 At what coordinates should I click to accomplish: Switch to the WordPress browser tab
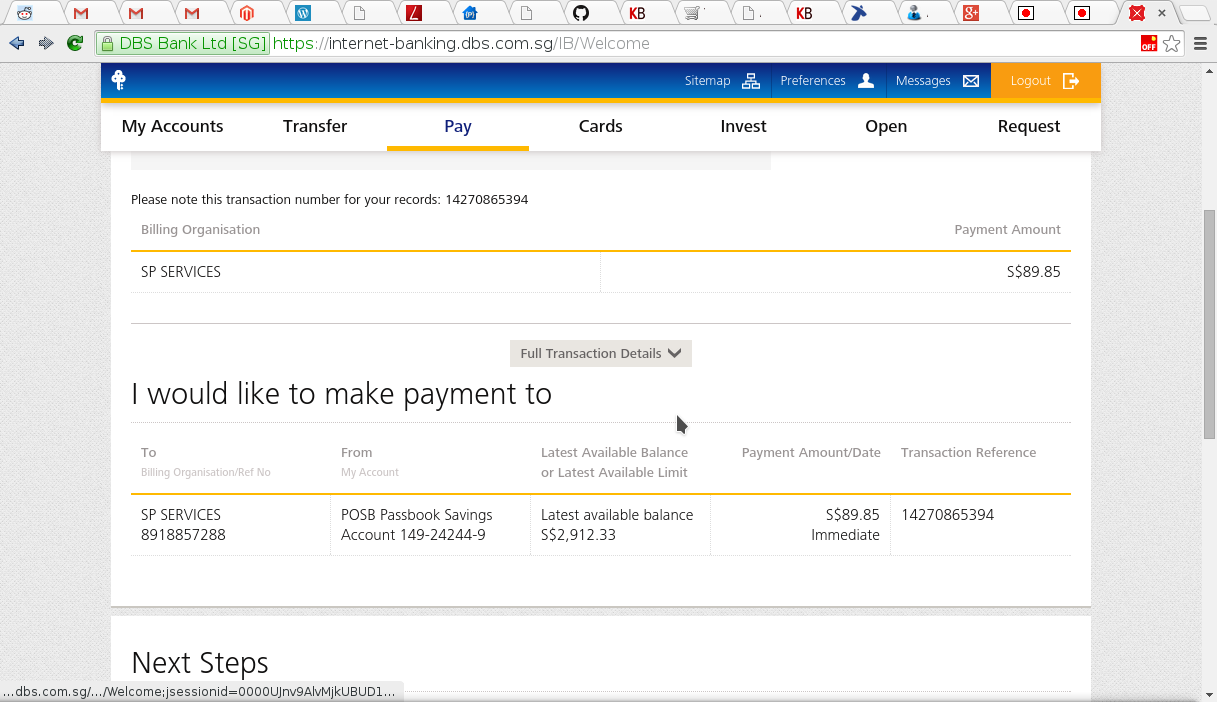tap(303, 13)
